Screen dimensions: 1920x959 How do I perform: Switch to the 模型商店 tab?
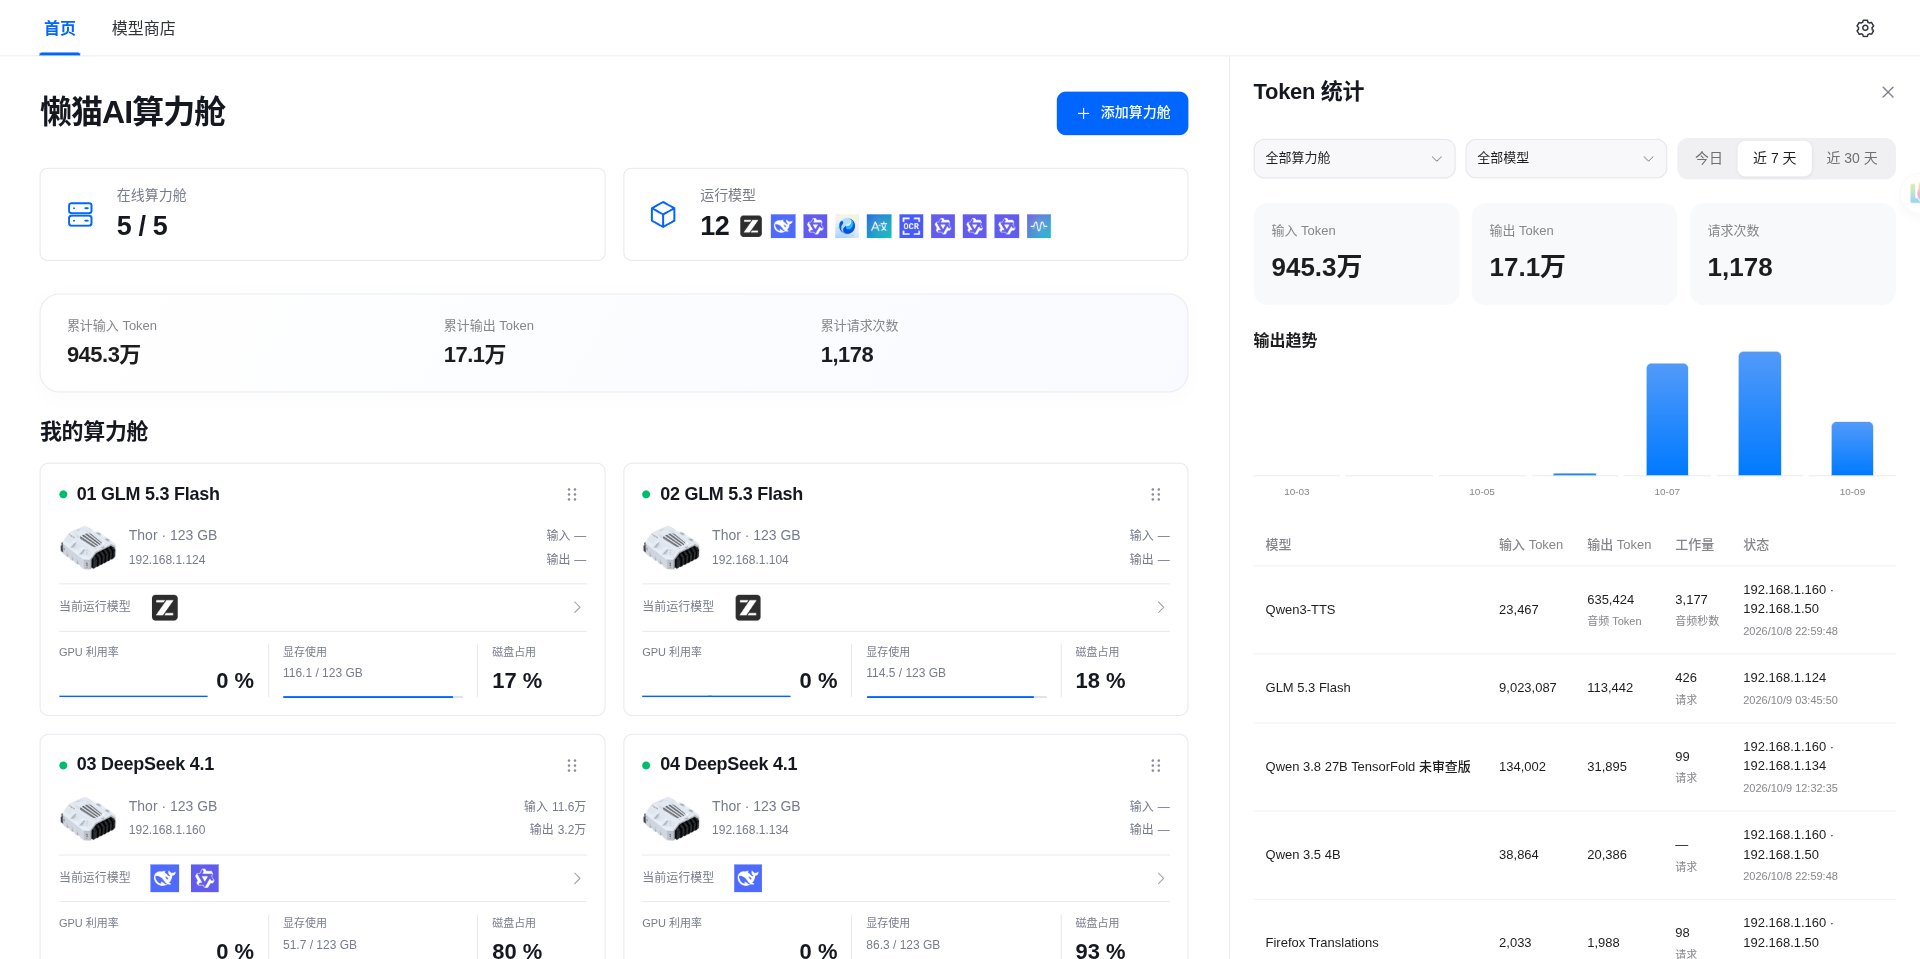(x=143, y=28)
